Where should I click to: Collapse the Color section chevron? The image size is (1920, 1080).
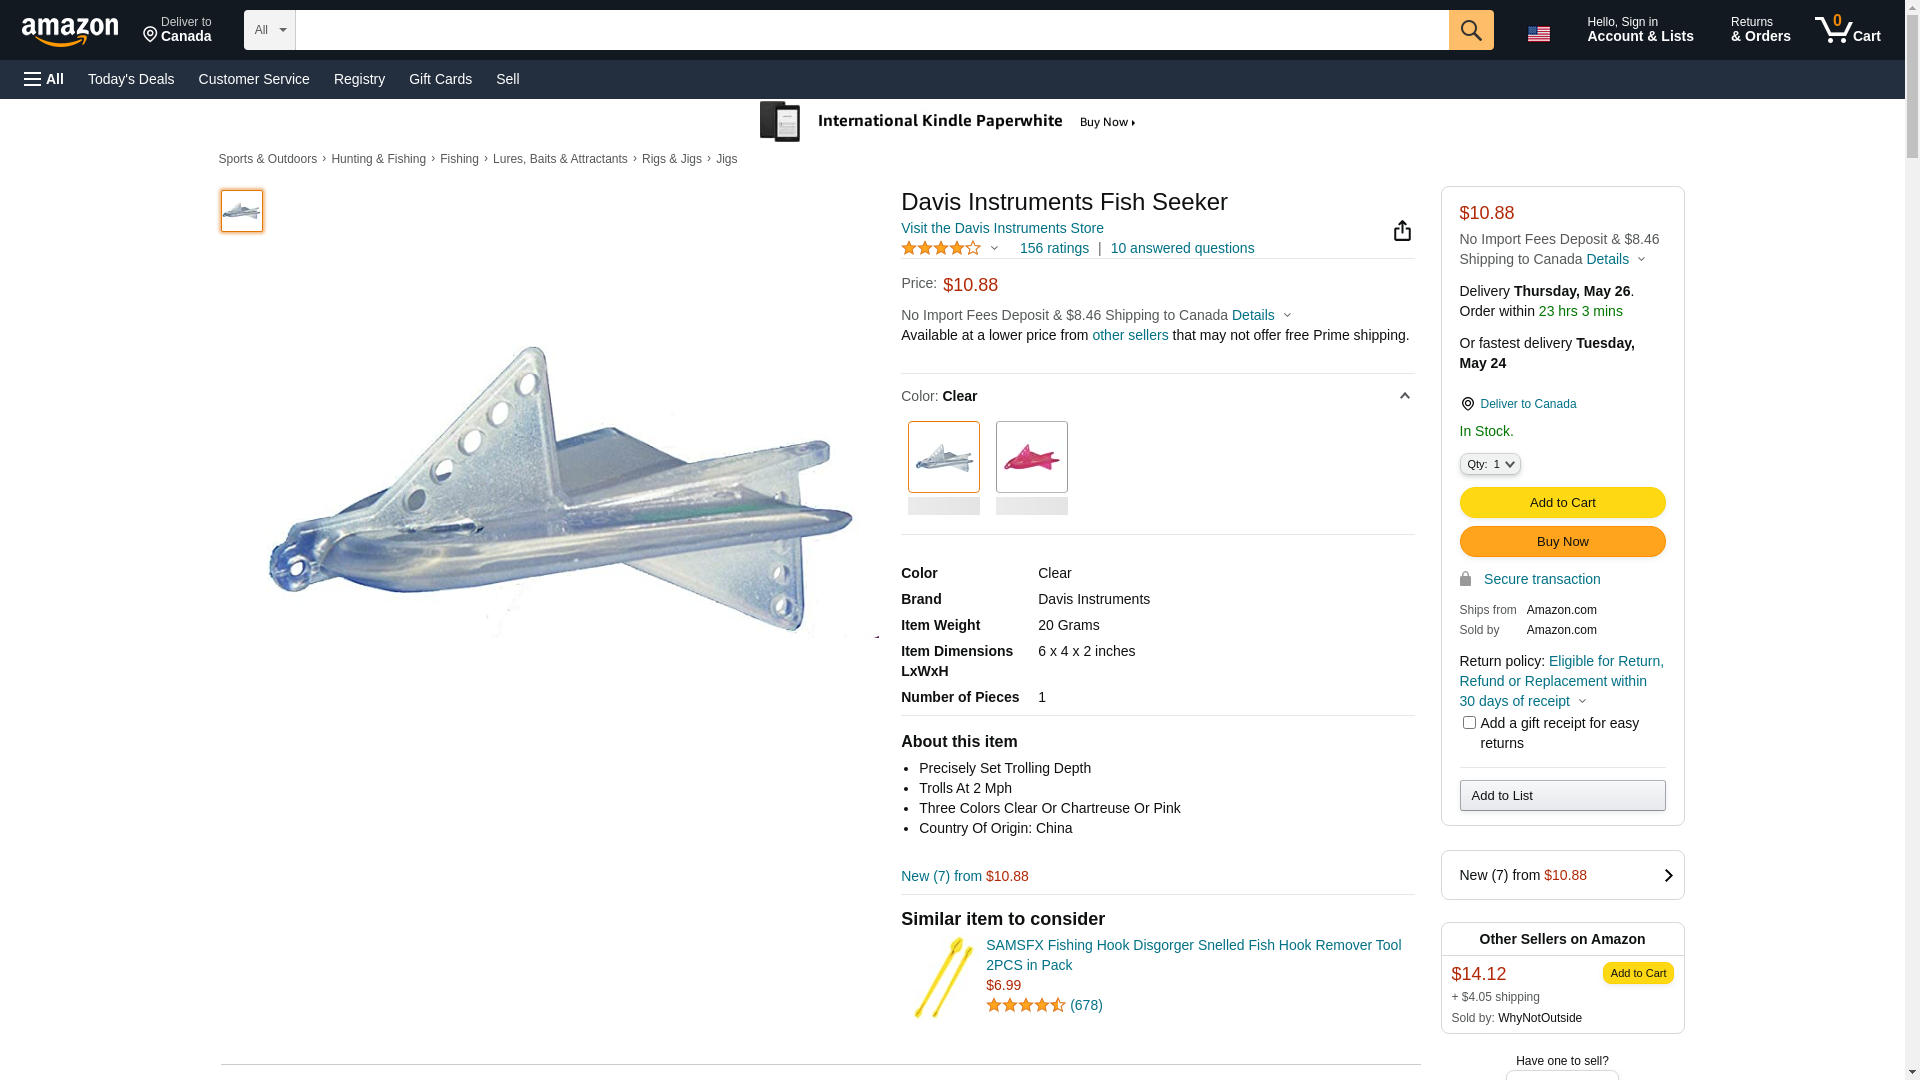[1404, 396]
